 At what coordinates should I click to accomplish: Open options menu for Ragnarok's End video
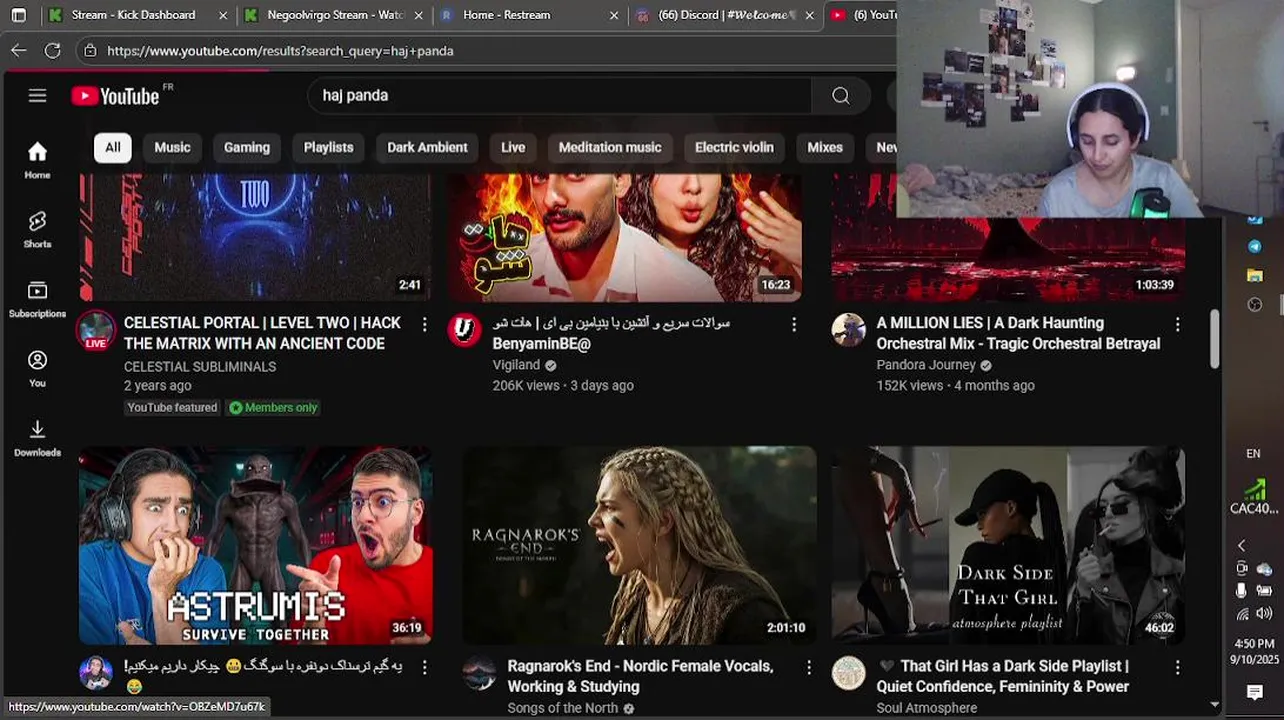(x=809, y=667)
